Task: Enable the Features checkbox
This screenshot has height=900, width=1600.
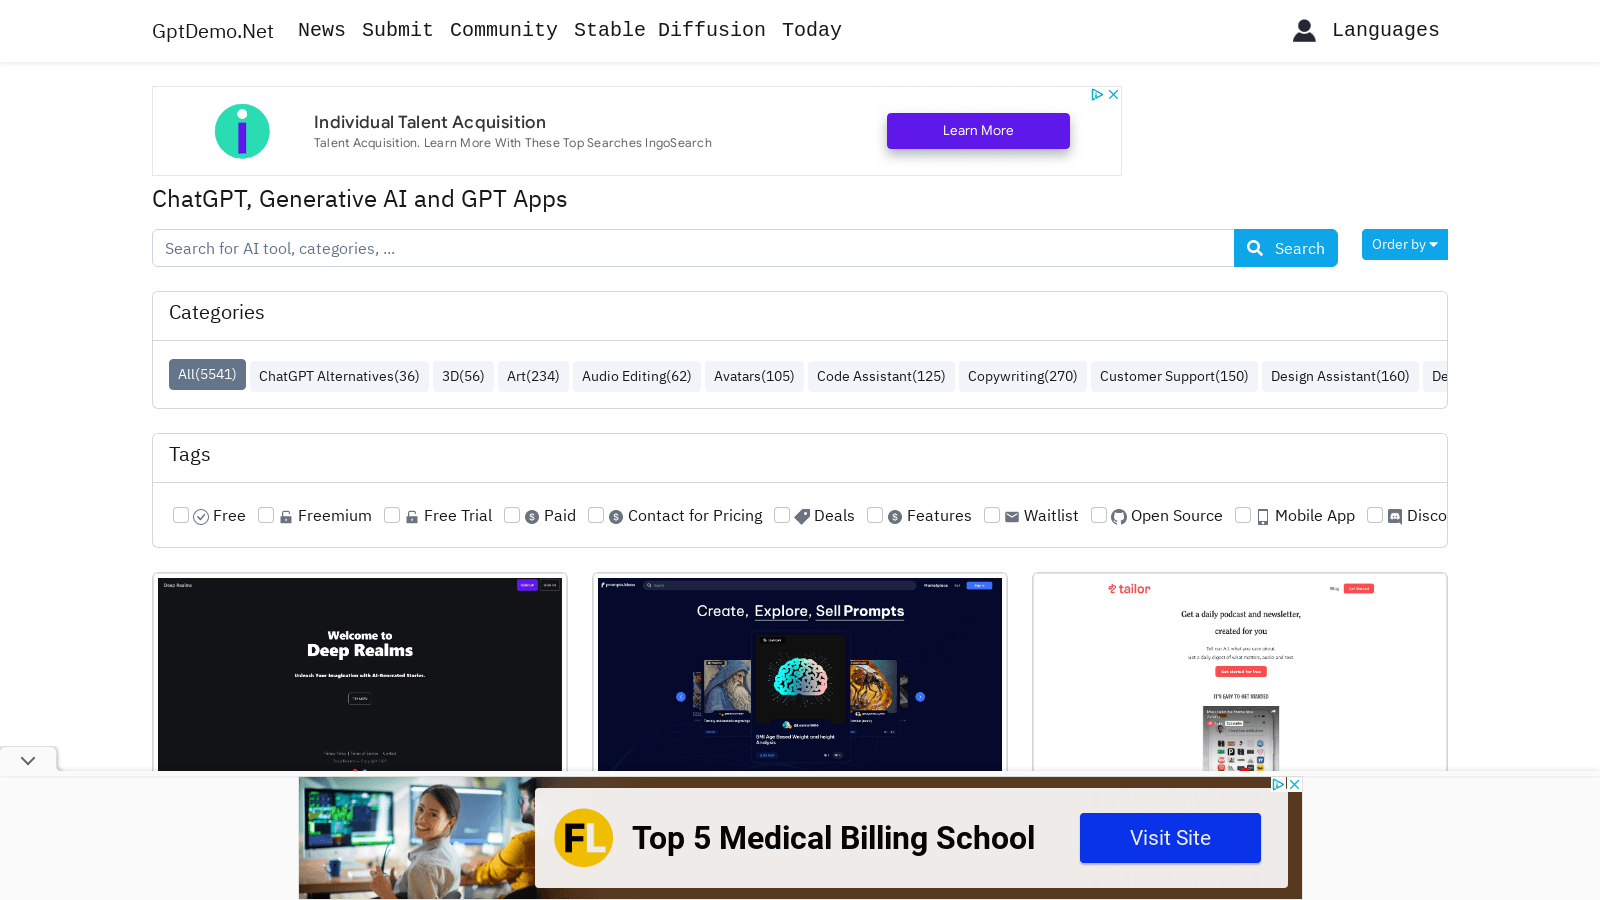Action: click(875, 515)
